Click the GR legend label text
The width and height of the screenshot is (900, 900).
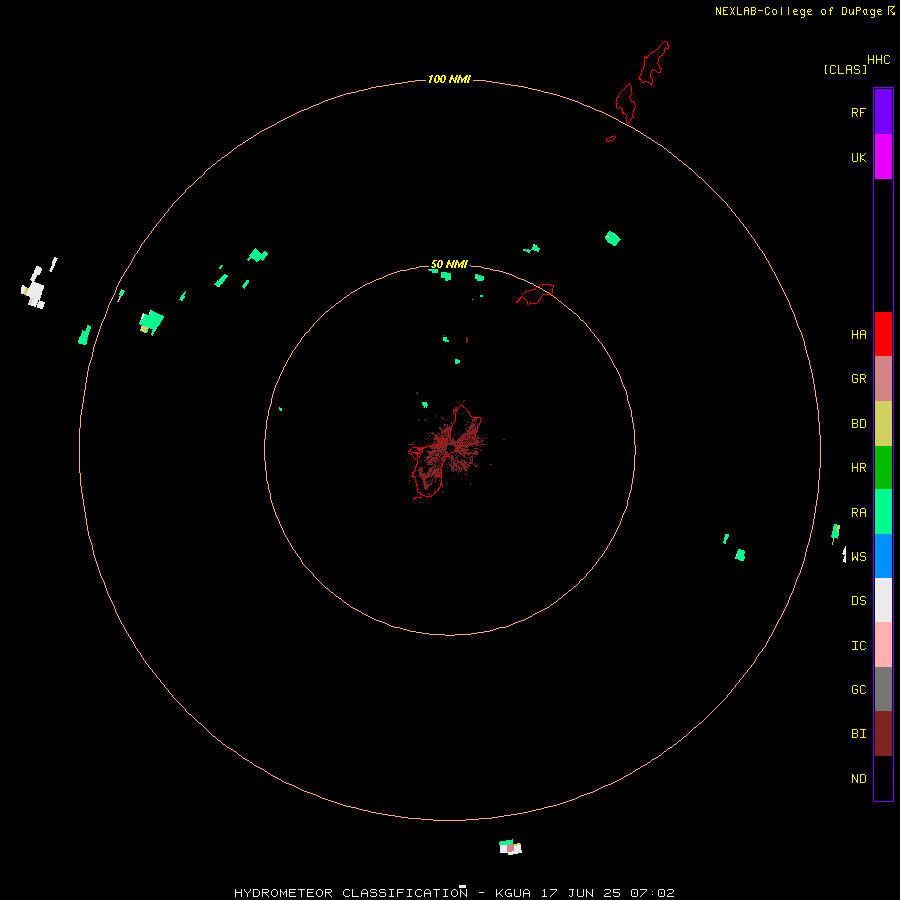click(859, 379)
